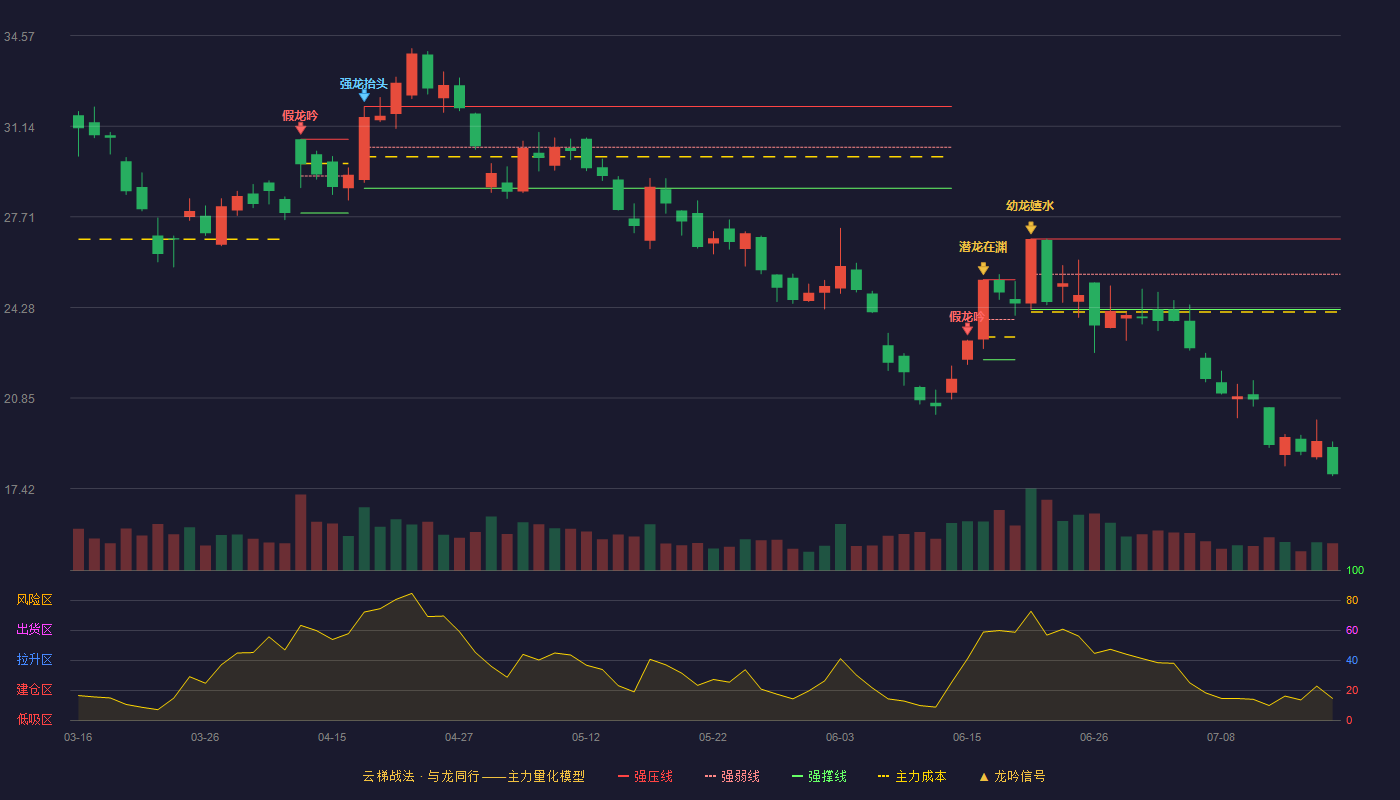Click the blue arrow under 强龙抬头
The width and height of the screenshot is (1400, 800).
click(x=364, y=96)
